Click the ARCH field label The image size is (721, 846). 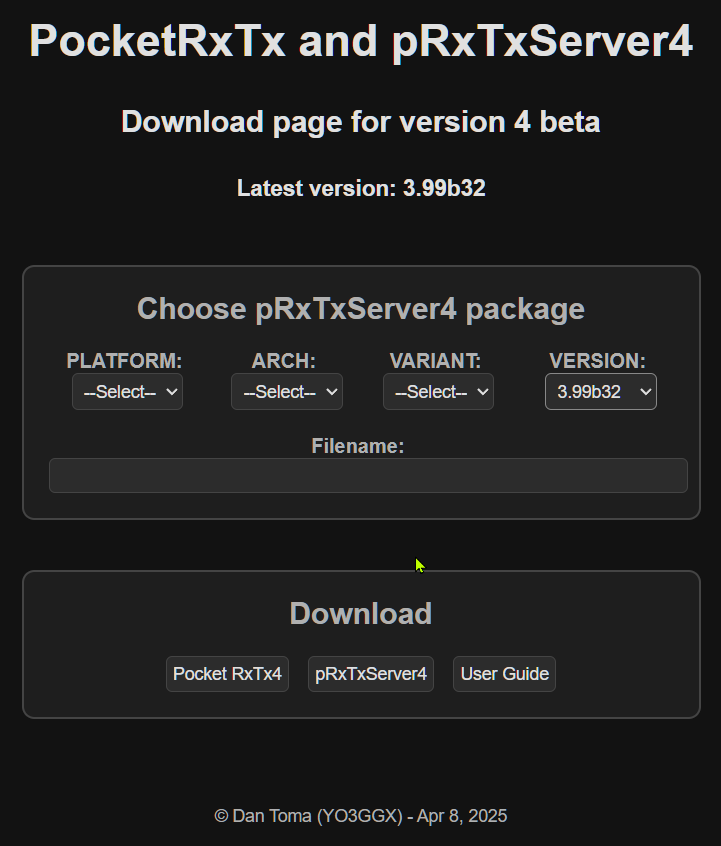[284, 361]
